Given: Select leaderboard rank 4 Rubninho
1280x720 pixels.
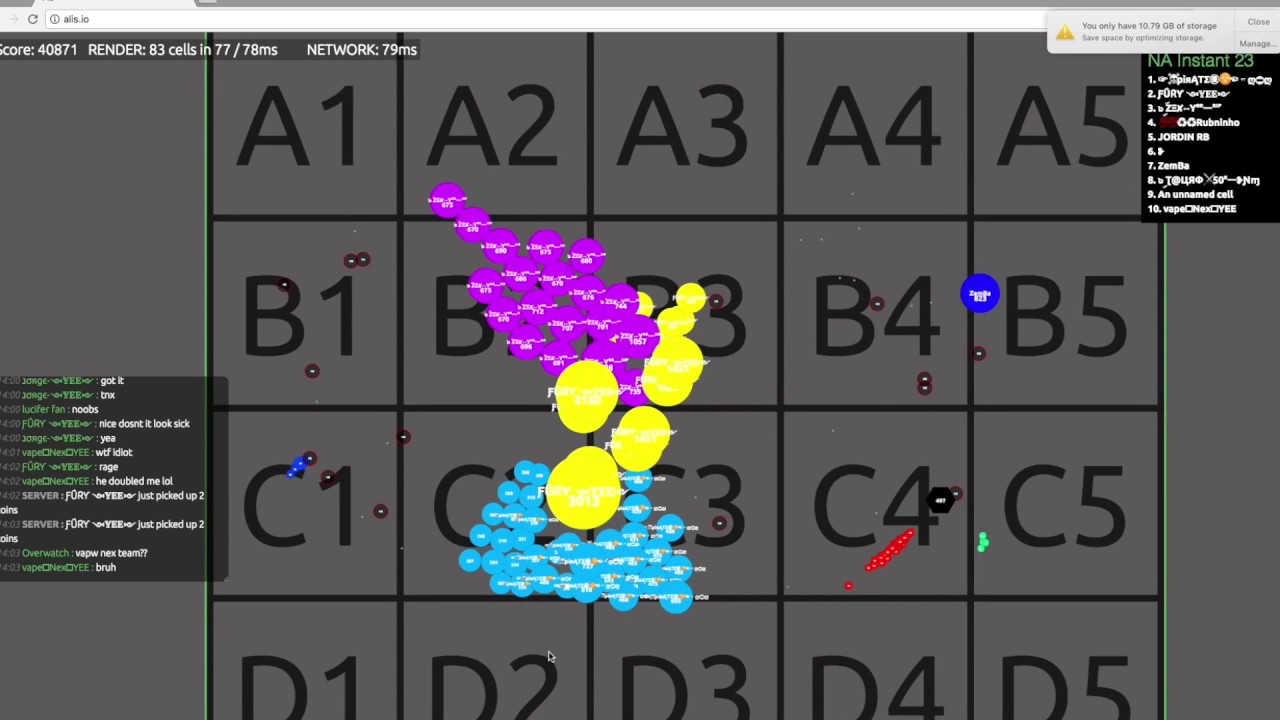Looking at the screenshot, I should (x=1194, y=122).
